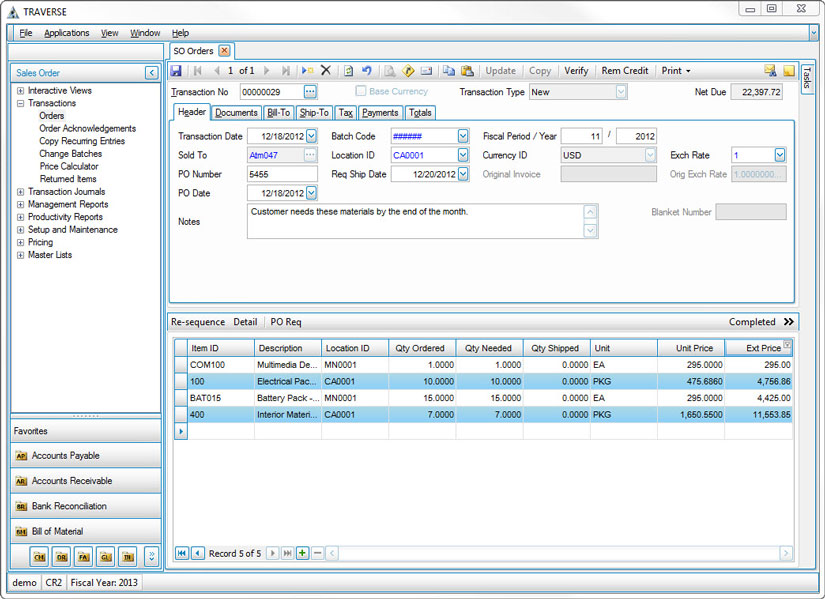The image size is (825, 599).
Task: Switch to the Totals tab
Action: point(420,113)
